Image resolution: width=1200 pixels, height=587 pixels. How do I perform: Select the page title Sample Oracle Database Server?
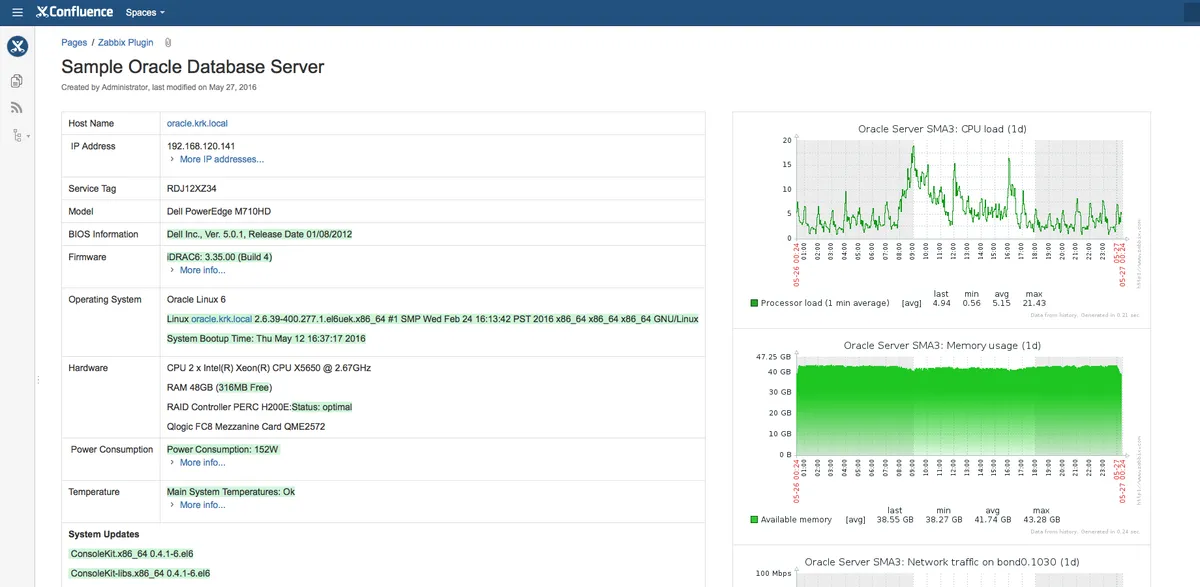[x=193, y=67]
